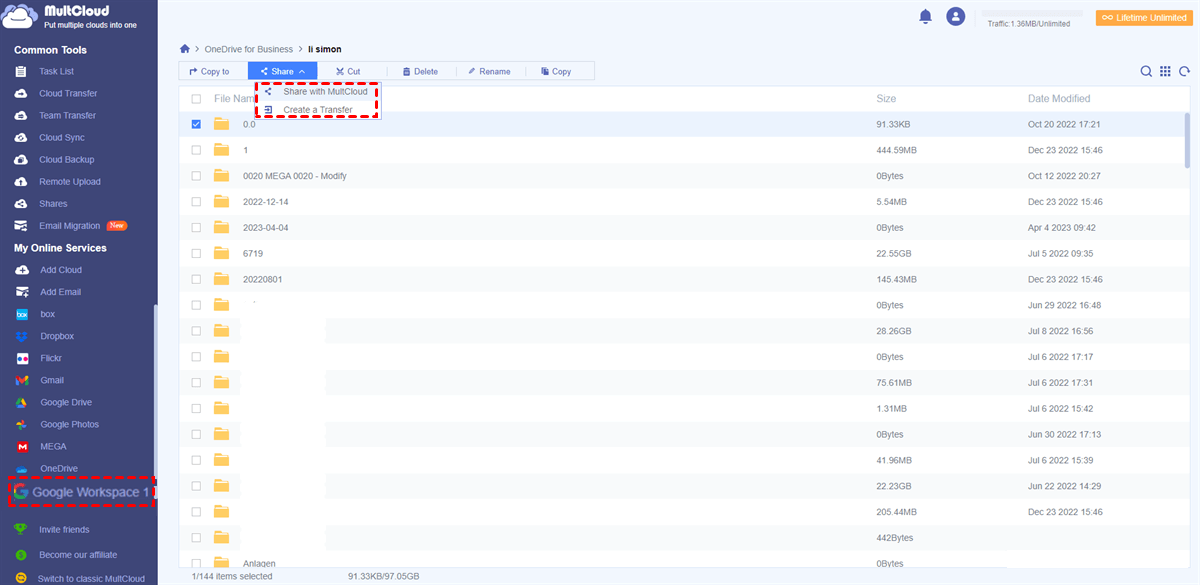This screenshot has height=585, width=1200.
Task: Check the checkbox for folder 1
Action: 196,150
